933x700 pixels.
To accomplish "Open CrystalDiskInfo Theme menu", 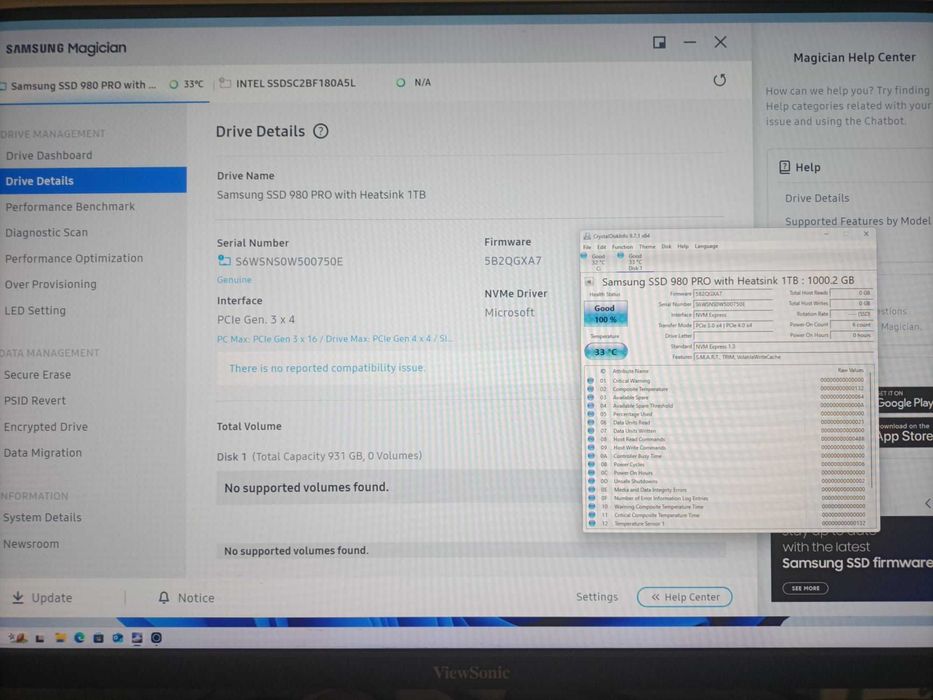I will pos(647,246).
